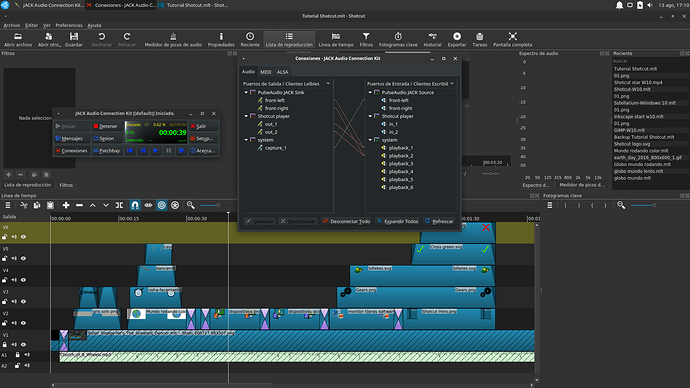The image size is (690, 388).
Task: Click the Split at playhead icon
Action: point(119,205)
